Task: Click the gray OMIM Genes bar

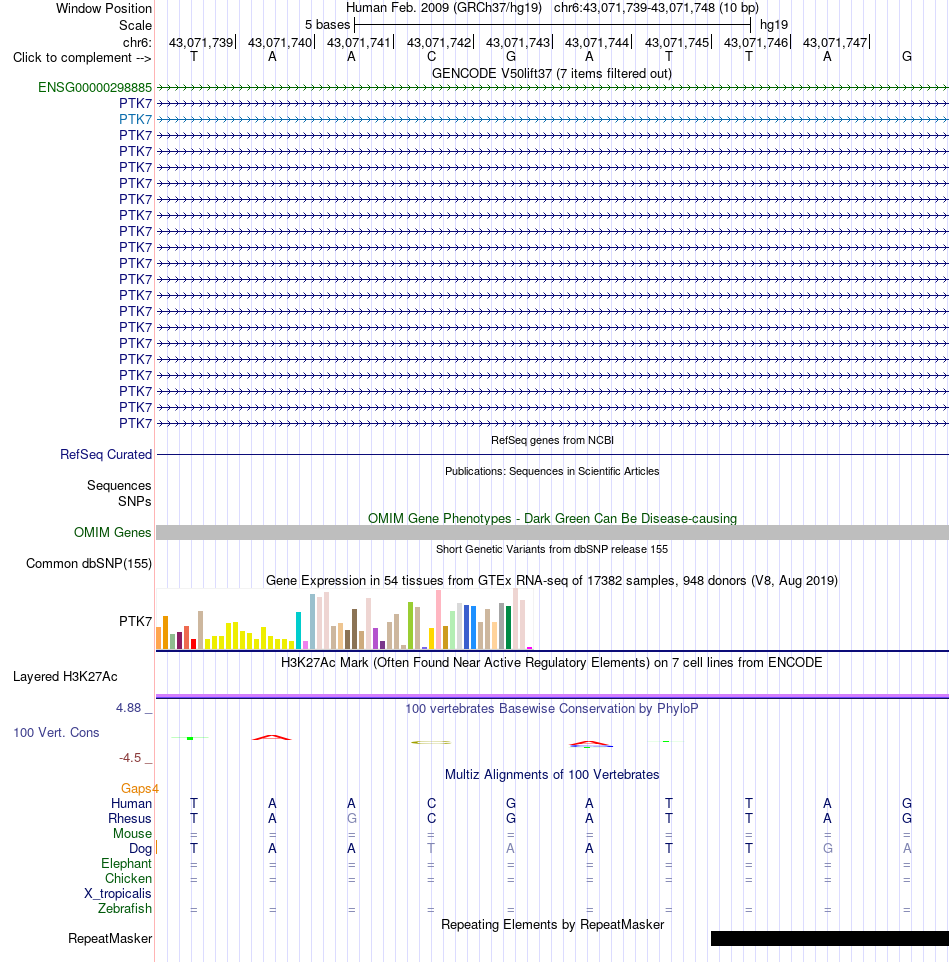Action: pos(552,533)
